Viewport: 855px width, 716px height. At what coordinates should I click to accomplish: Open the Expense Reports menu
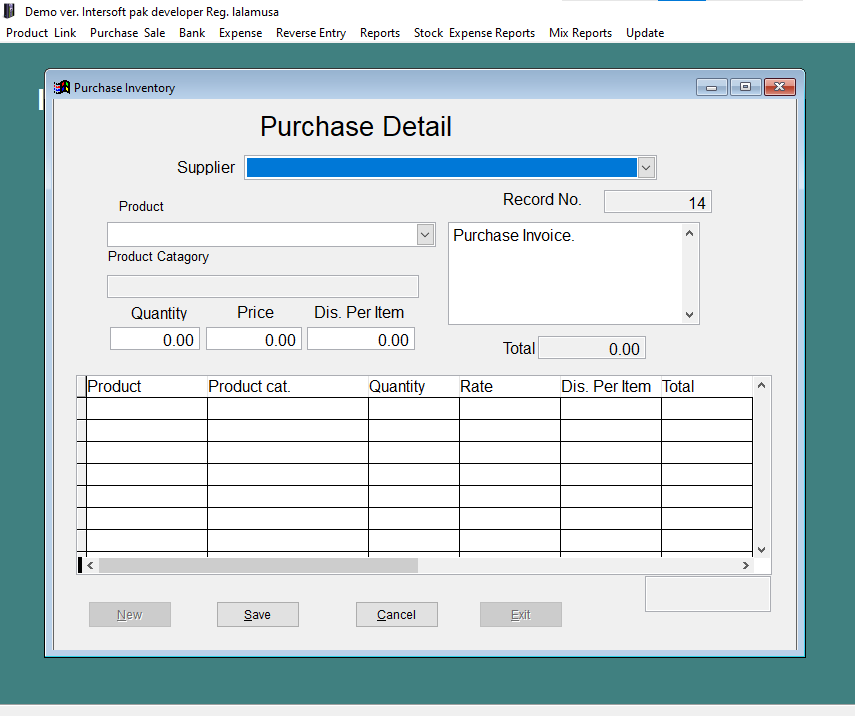coord(491,33)
